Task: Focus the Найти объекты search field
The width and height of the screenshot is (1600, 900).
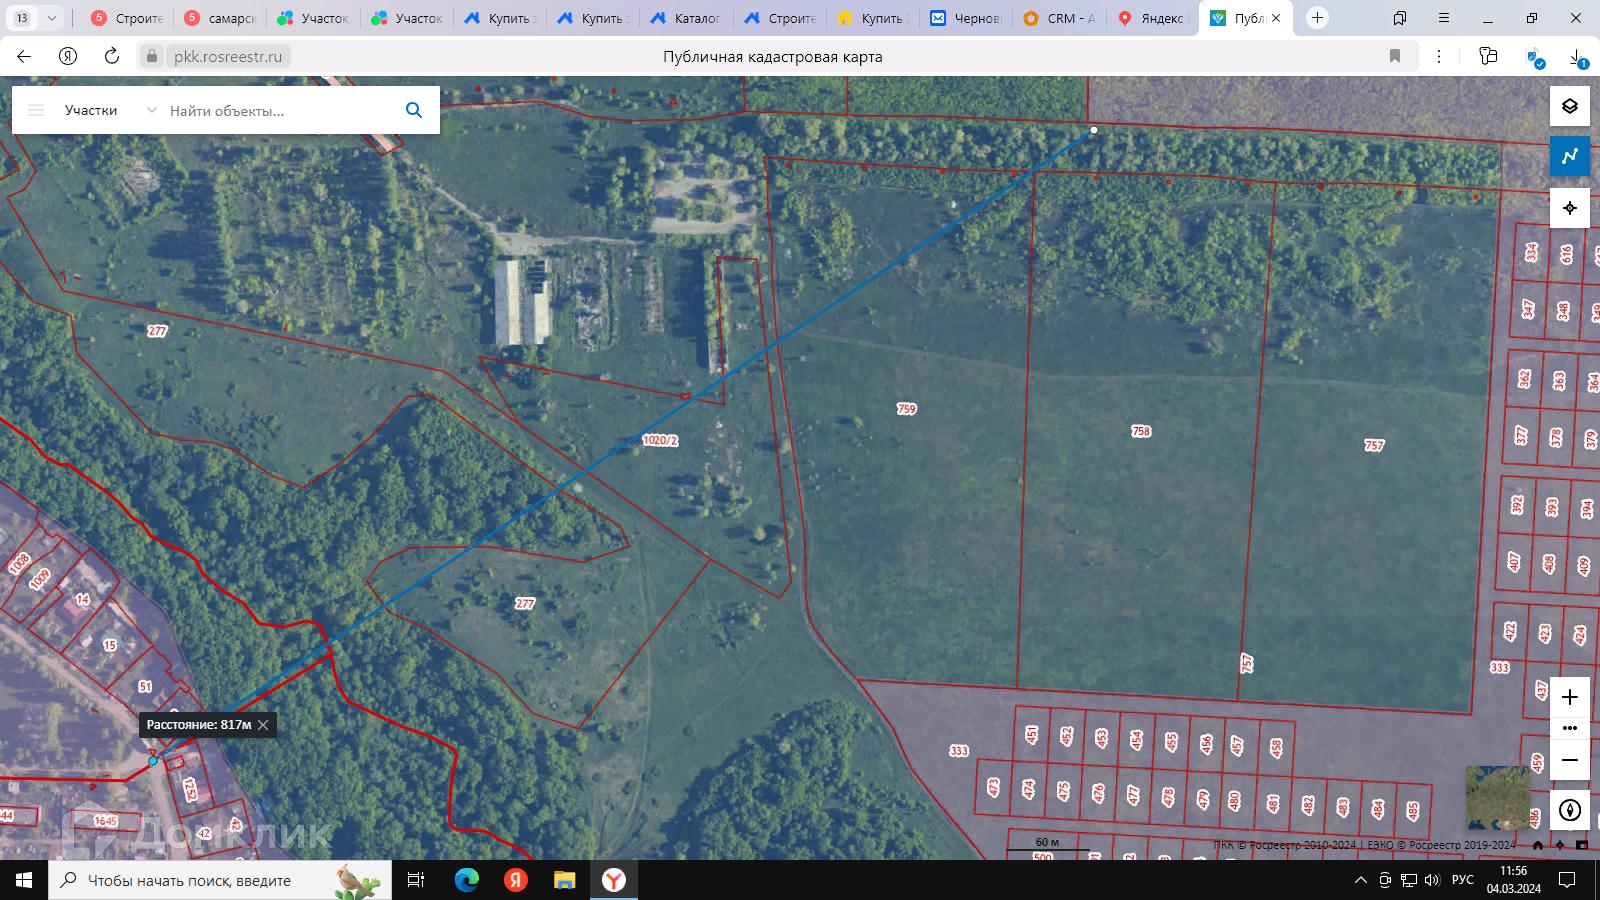Action: coord(280,111)
